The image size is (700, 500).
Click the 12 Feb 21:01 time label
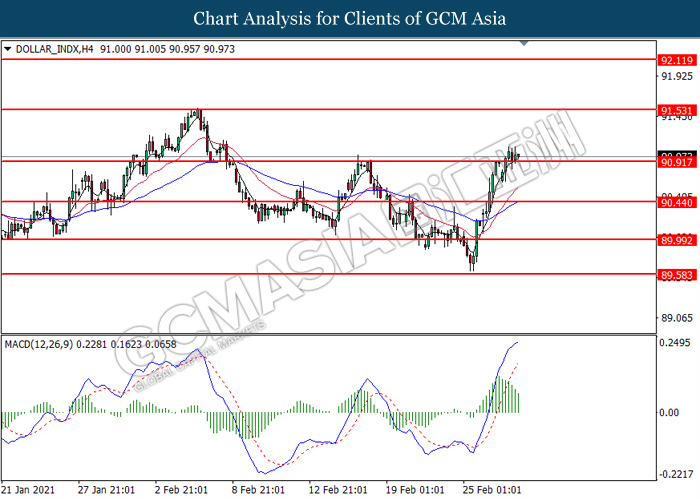[338, 491]
